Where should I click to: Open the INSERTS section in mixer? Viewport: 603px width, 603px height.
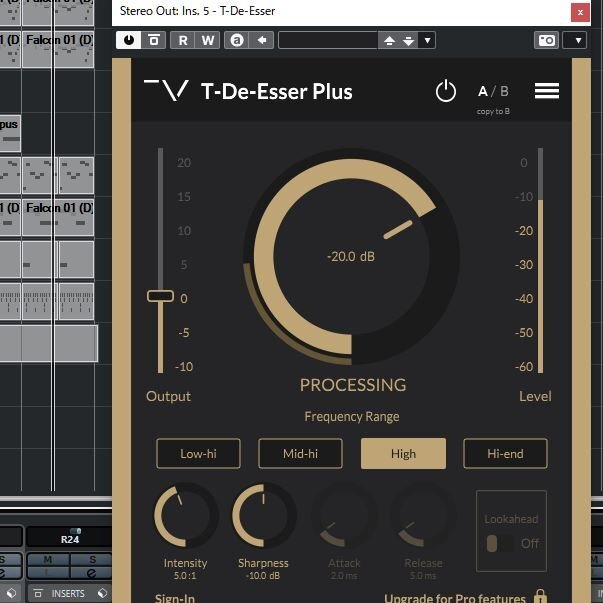[x=68, y=594]
